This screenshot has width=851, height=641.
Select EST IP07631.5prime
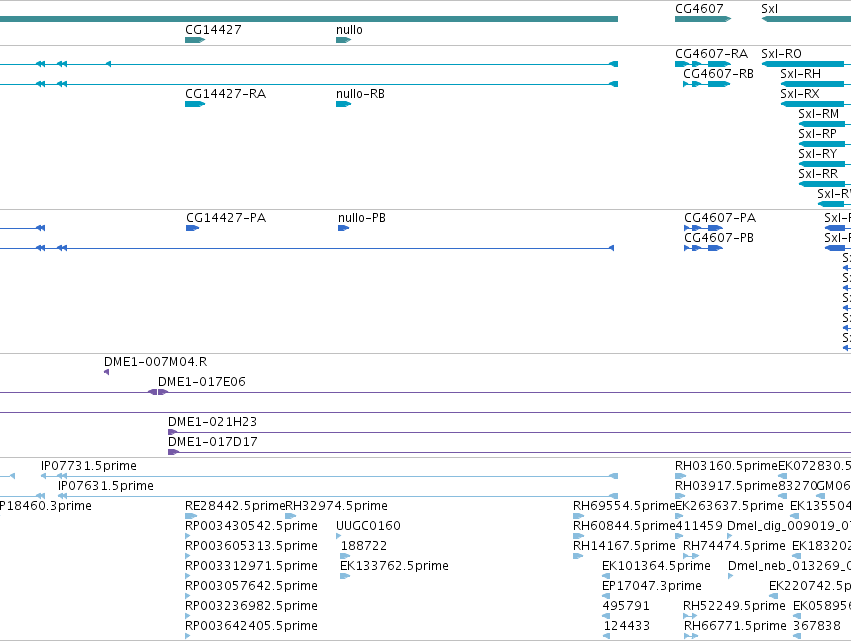[x=106, y=486]
